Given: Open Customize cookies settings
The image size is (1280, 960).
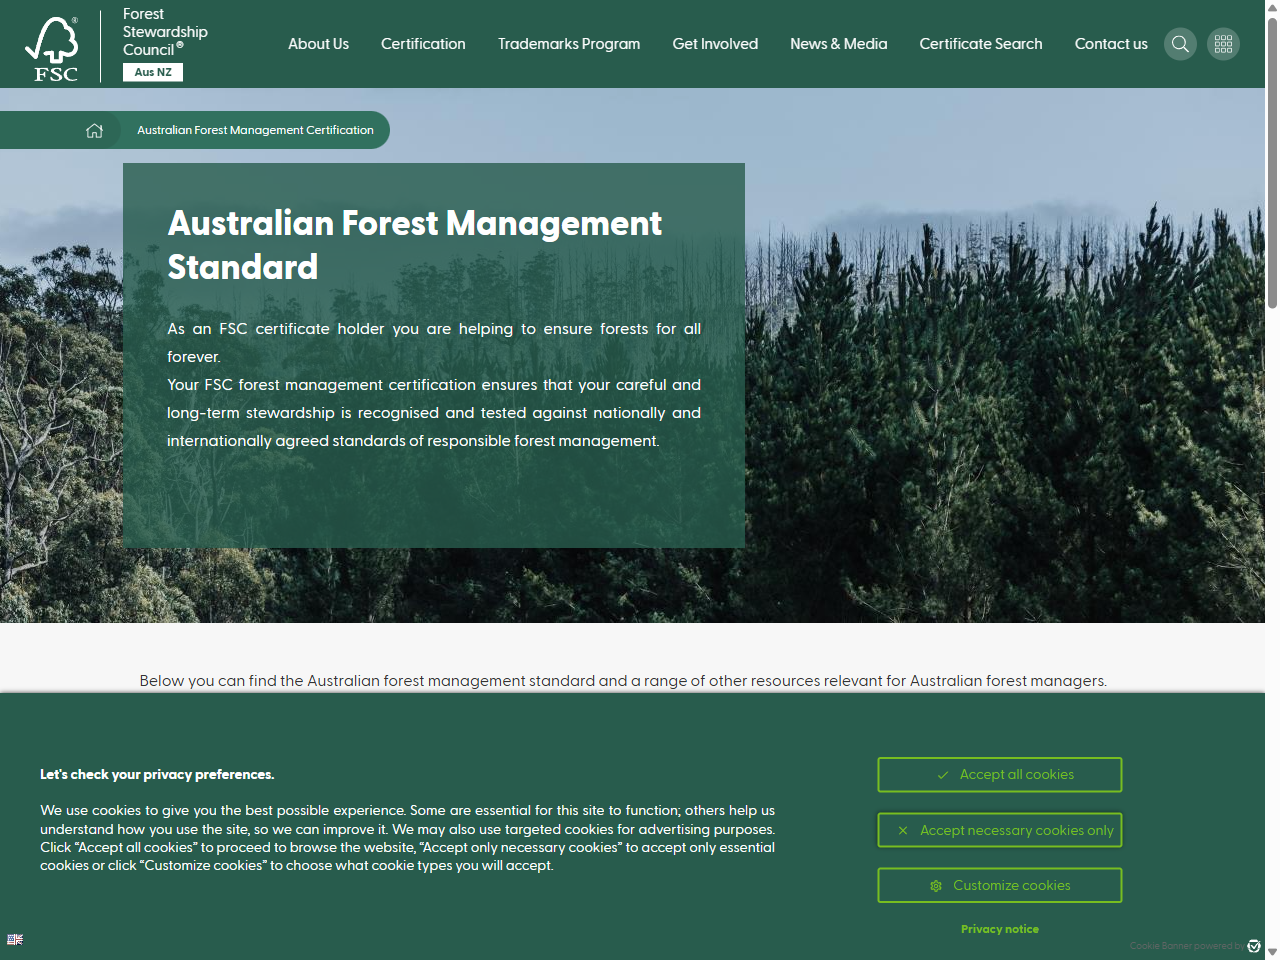Looking at the screenshot, I should 1000,885.
